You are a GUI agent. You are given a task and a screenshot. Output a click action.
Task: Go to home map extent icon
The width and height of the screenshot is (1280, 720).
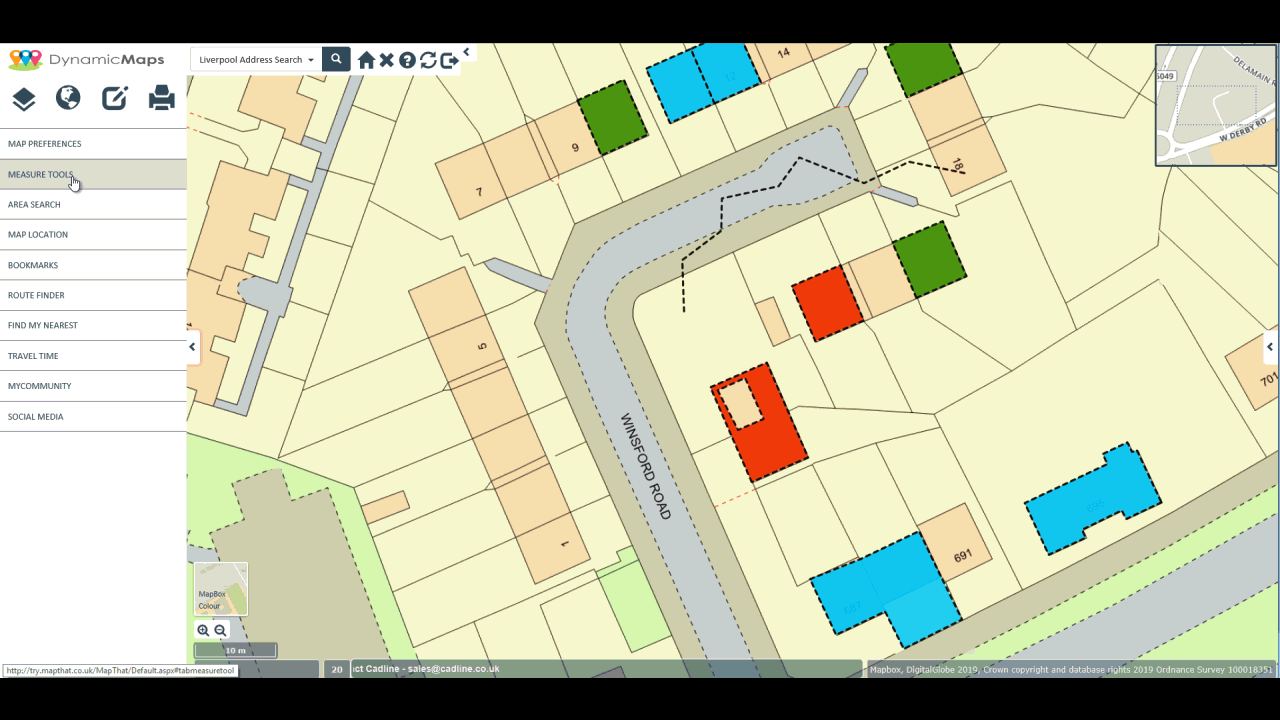pos(366,60)
